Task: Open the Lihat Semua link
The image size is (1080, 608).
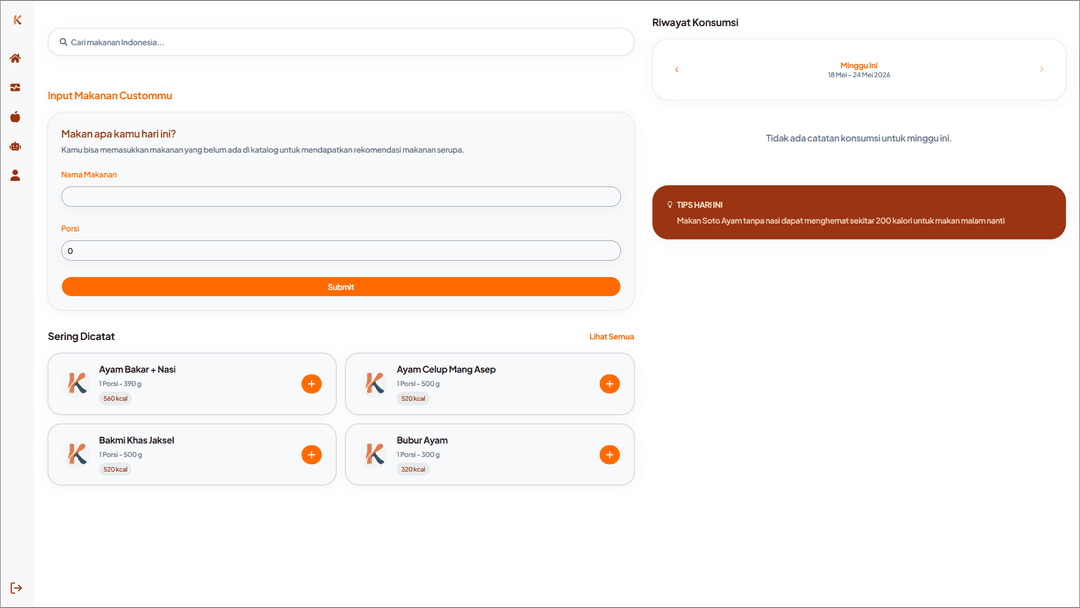Action: click(612, 337)
